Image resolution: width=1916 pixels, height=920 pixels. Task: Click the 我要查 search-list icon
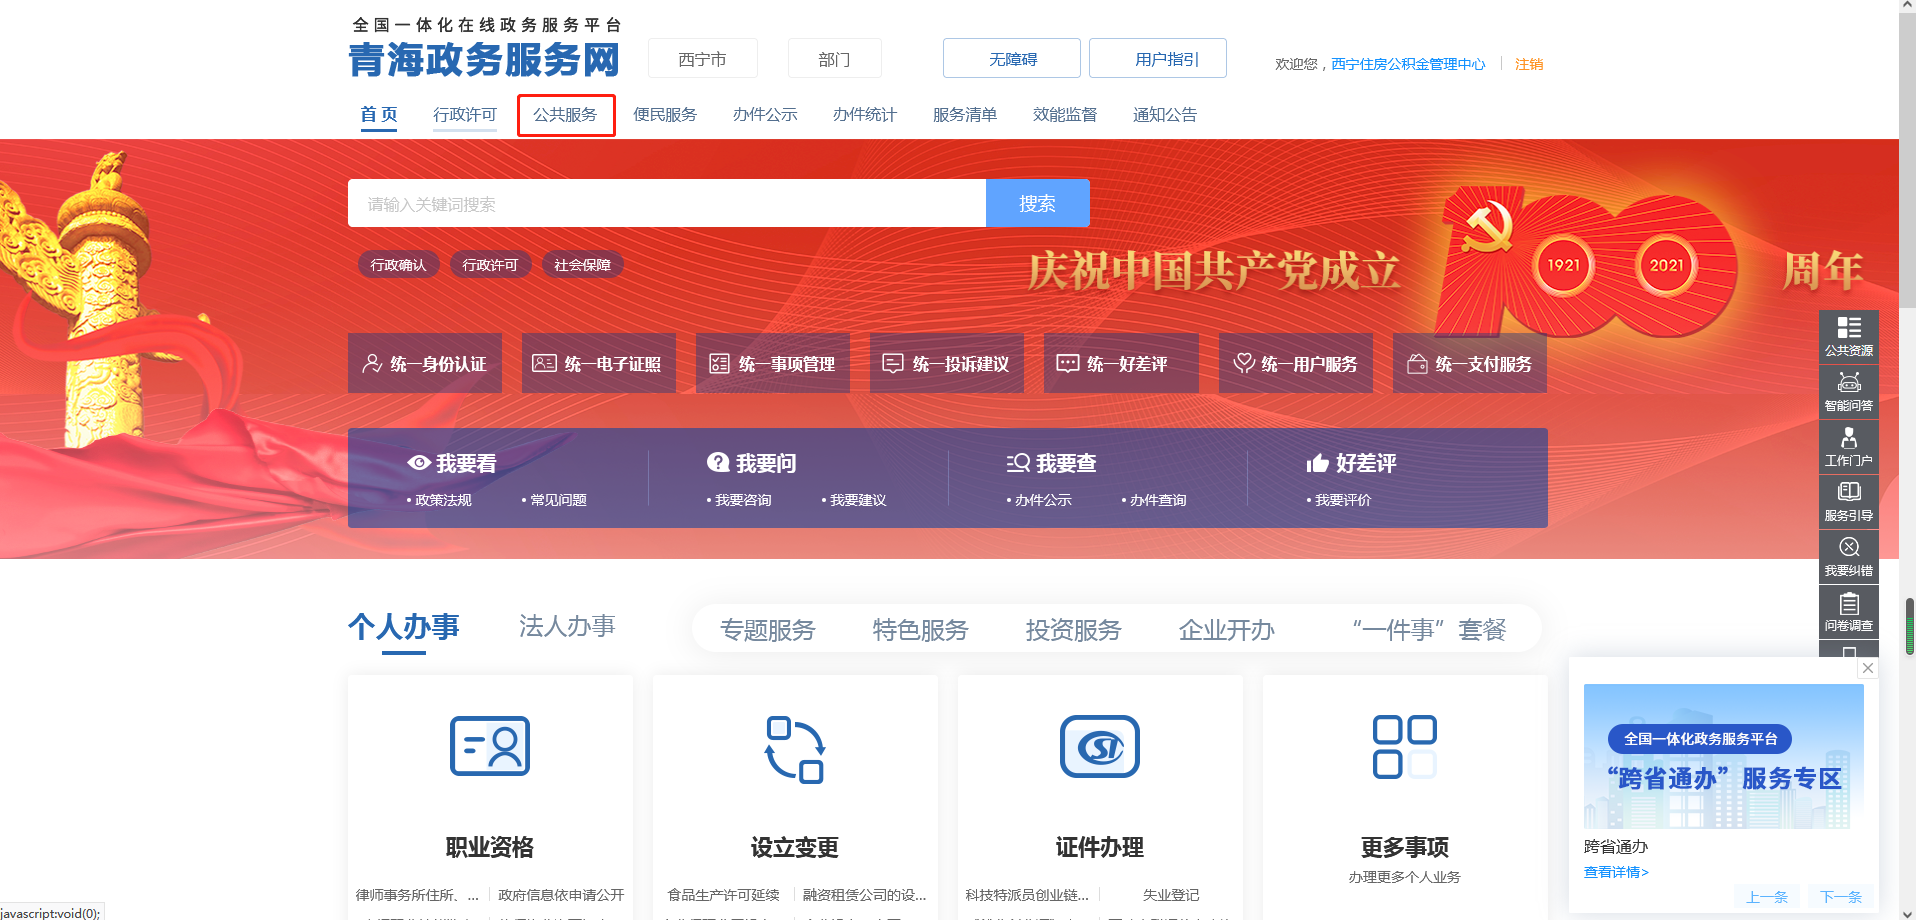(x=1018, y=463)
